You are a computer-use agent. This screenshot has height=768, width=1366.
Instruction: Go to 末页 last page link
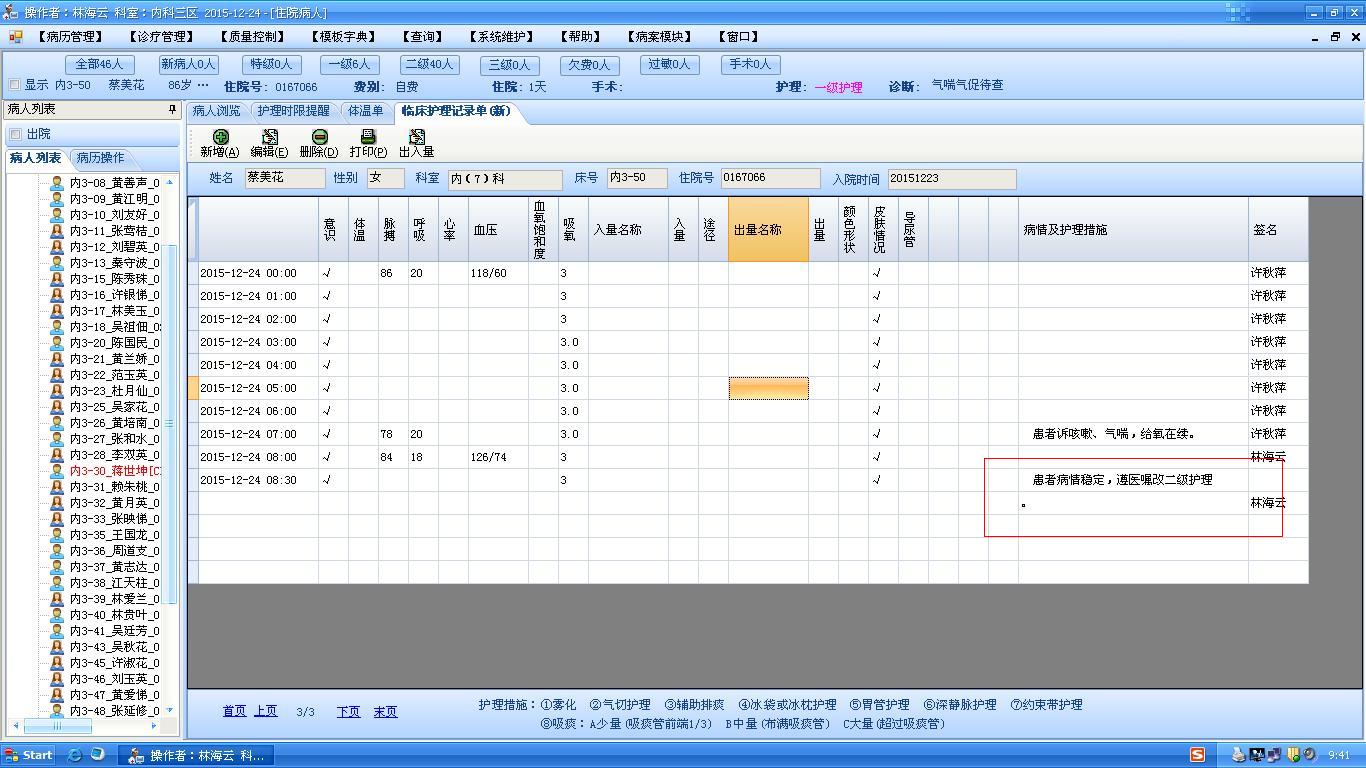[385, 712]
